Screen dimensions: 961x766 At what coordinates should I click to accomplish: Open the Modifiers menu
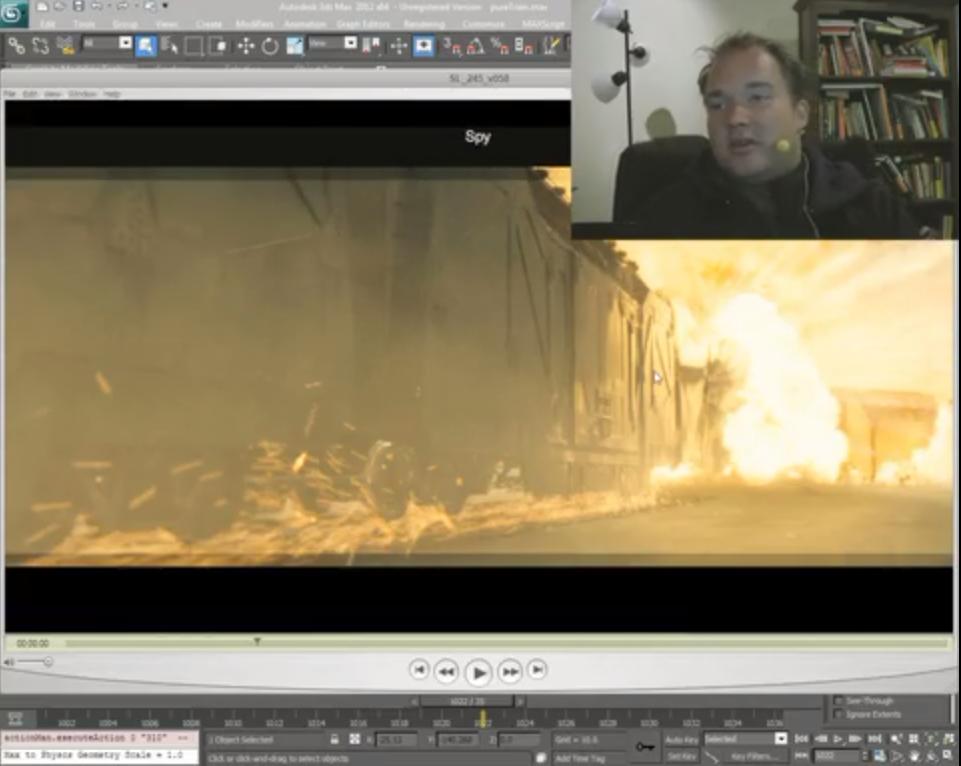pos(254,24)
